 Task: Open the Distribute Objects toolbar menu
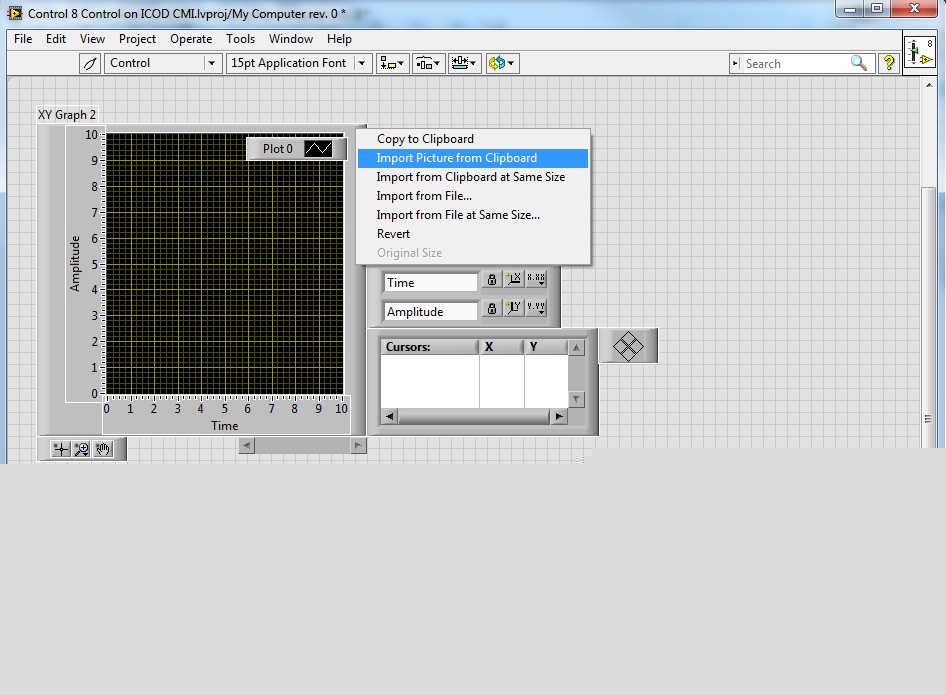pos(428,63)
